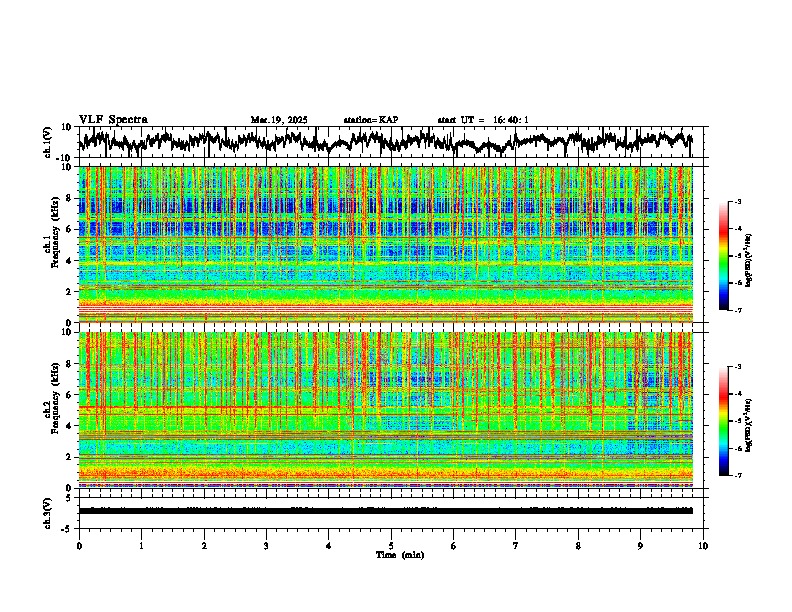792x612 pixels.
Task: Pick the ch.1 spectrogram color scale bar
Action: pos(724,256)
